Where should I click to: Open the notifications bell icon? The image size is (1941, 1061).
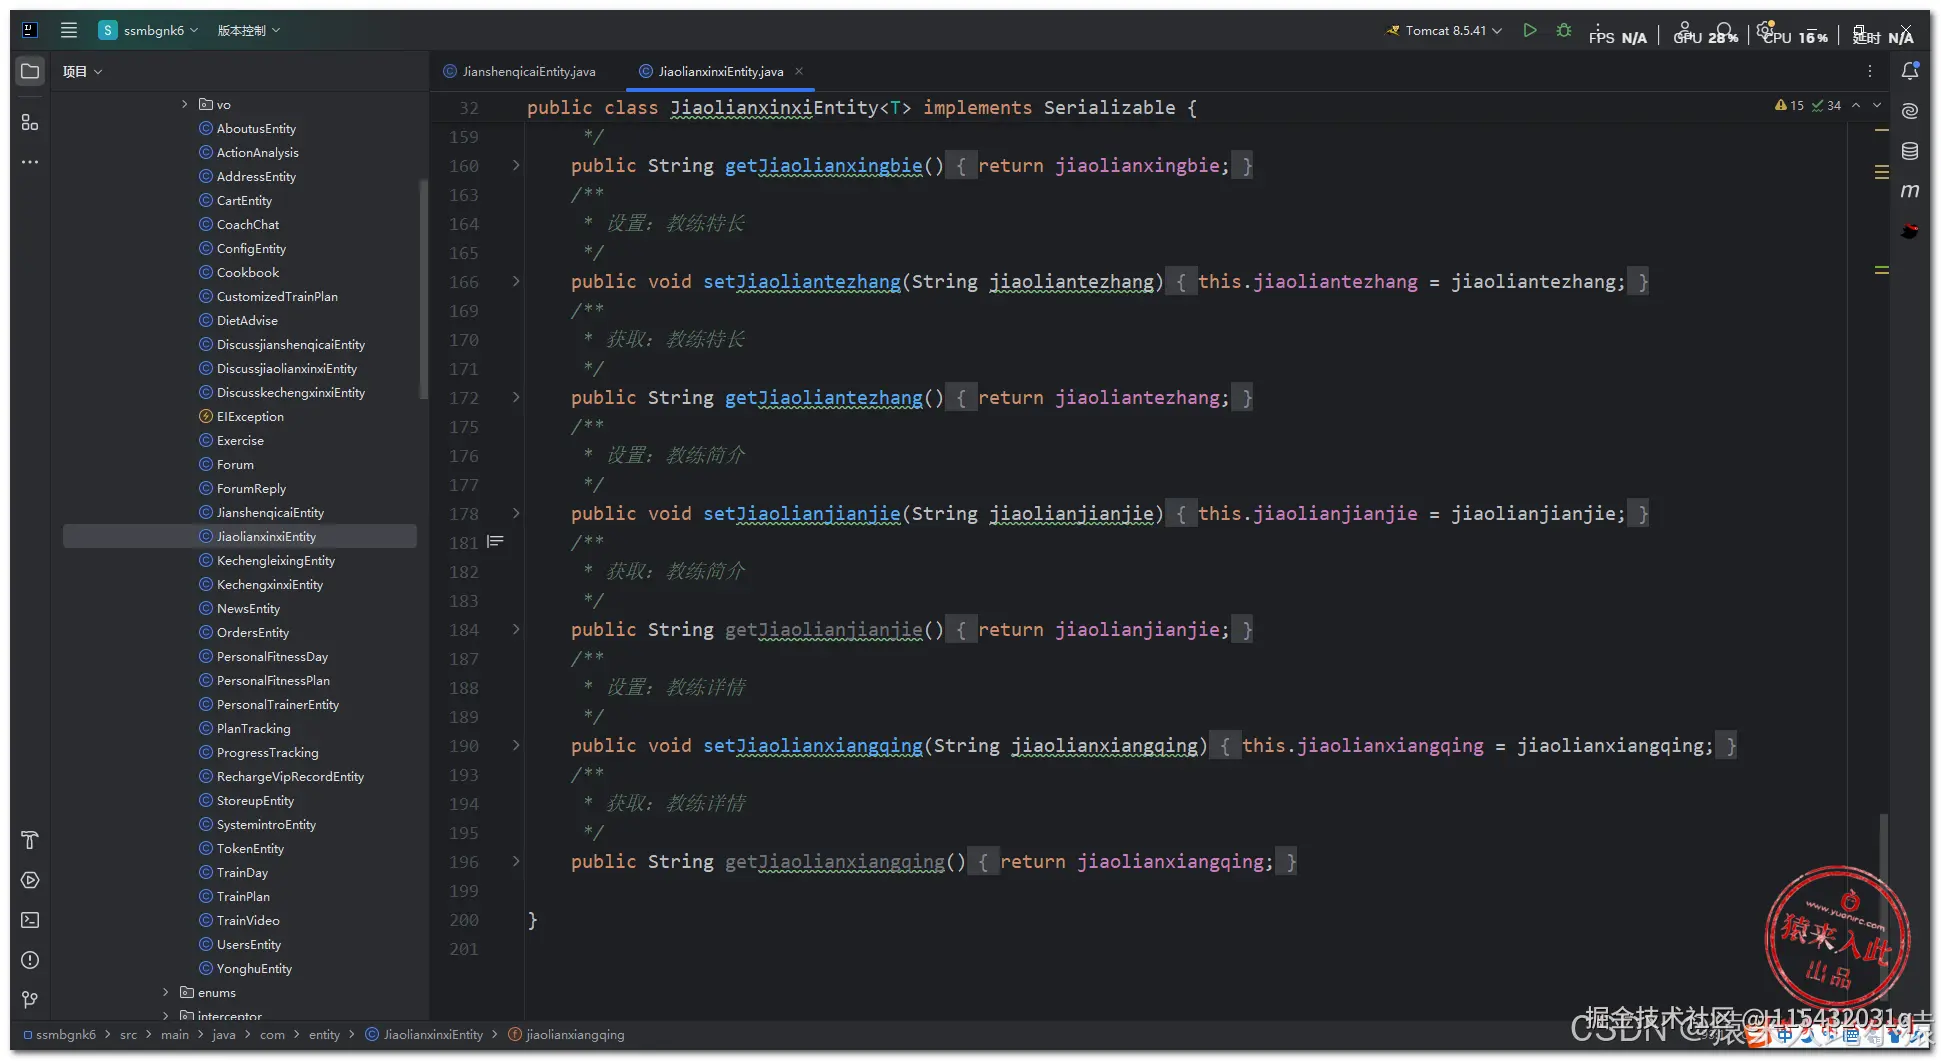tap(1910, 71)
